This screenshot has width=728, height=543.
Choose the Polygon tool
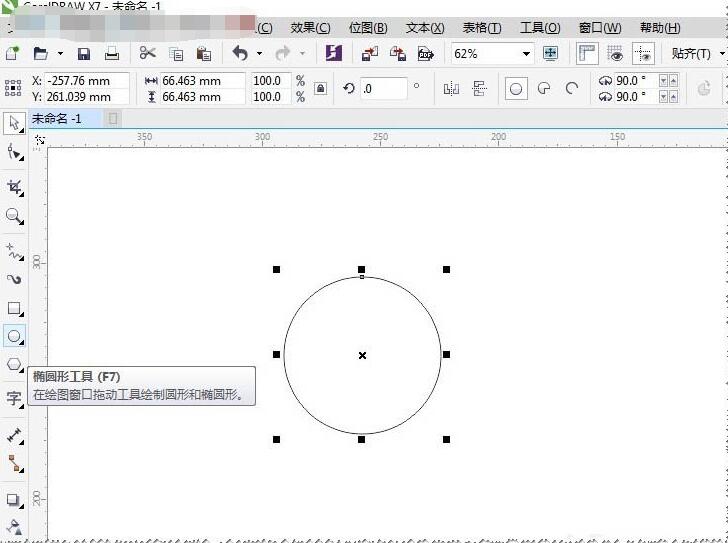point(14,365)
